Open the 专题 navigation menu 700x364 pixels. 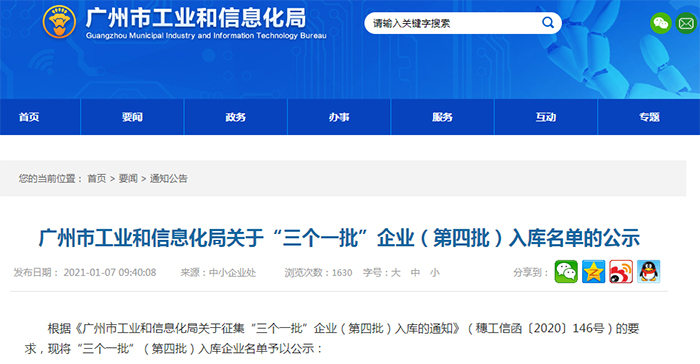(x=649, y=117)
